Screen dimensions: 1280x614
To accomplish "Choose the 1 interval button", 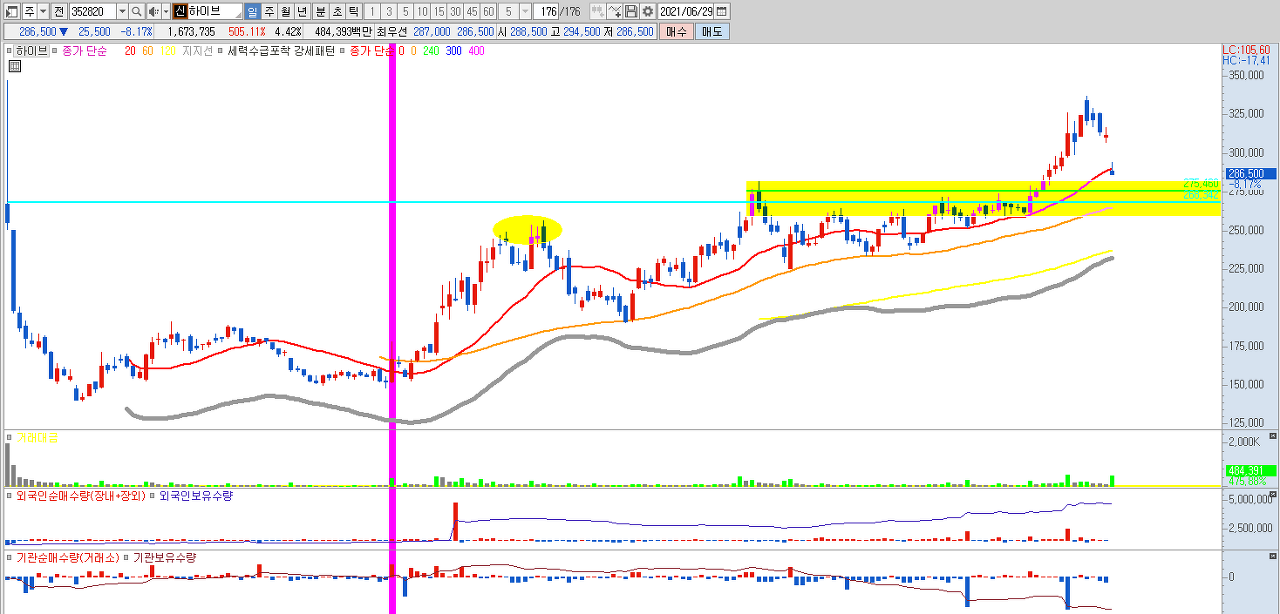I will (x=373, y=11).
